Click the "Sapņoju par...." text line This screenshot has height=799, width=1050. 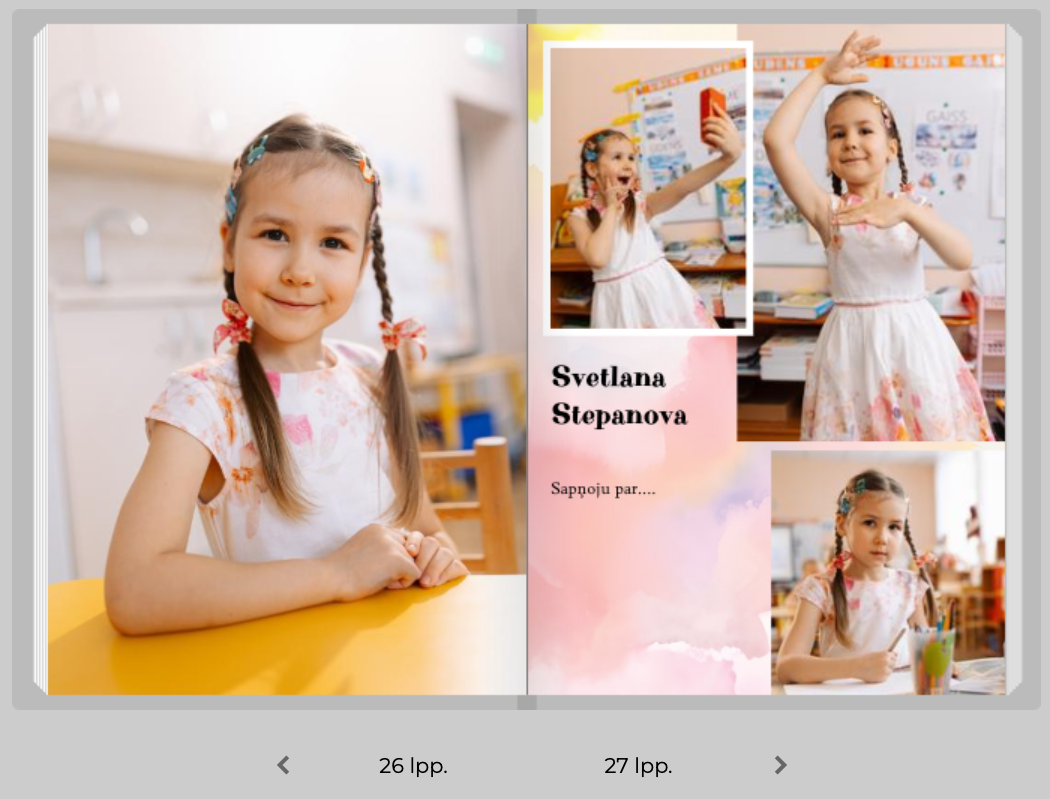tap(603, 490)
